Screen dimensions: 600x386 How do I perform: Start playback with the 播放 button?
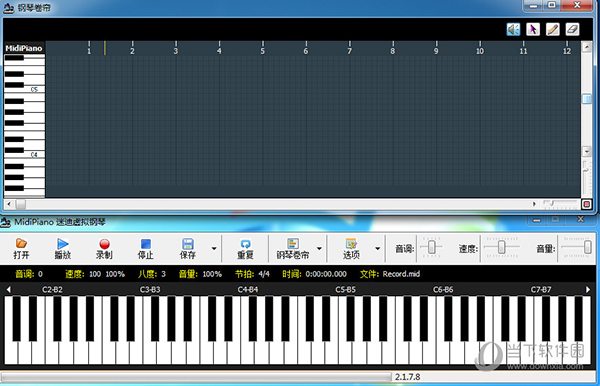click(63, 249)
